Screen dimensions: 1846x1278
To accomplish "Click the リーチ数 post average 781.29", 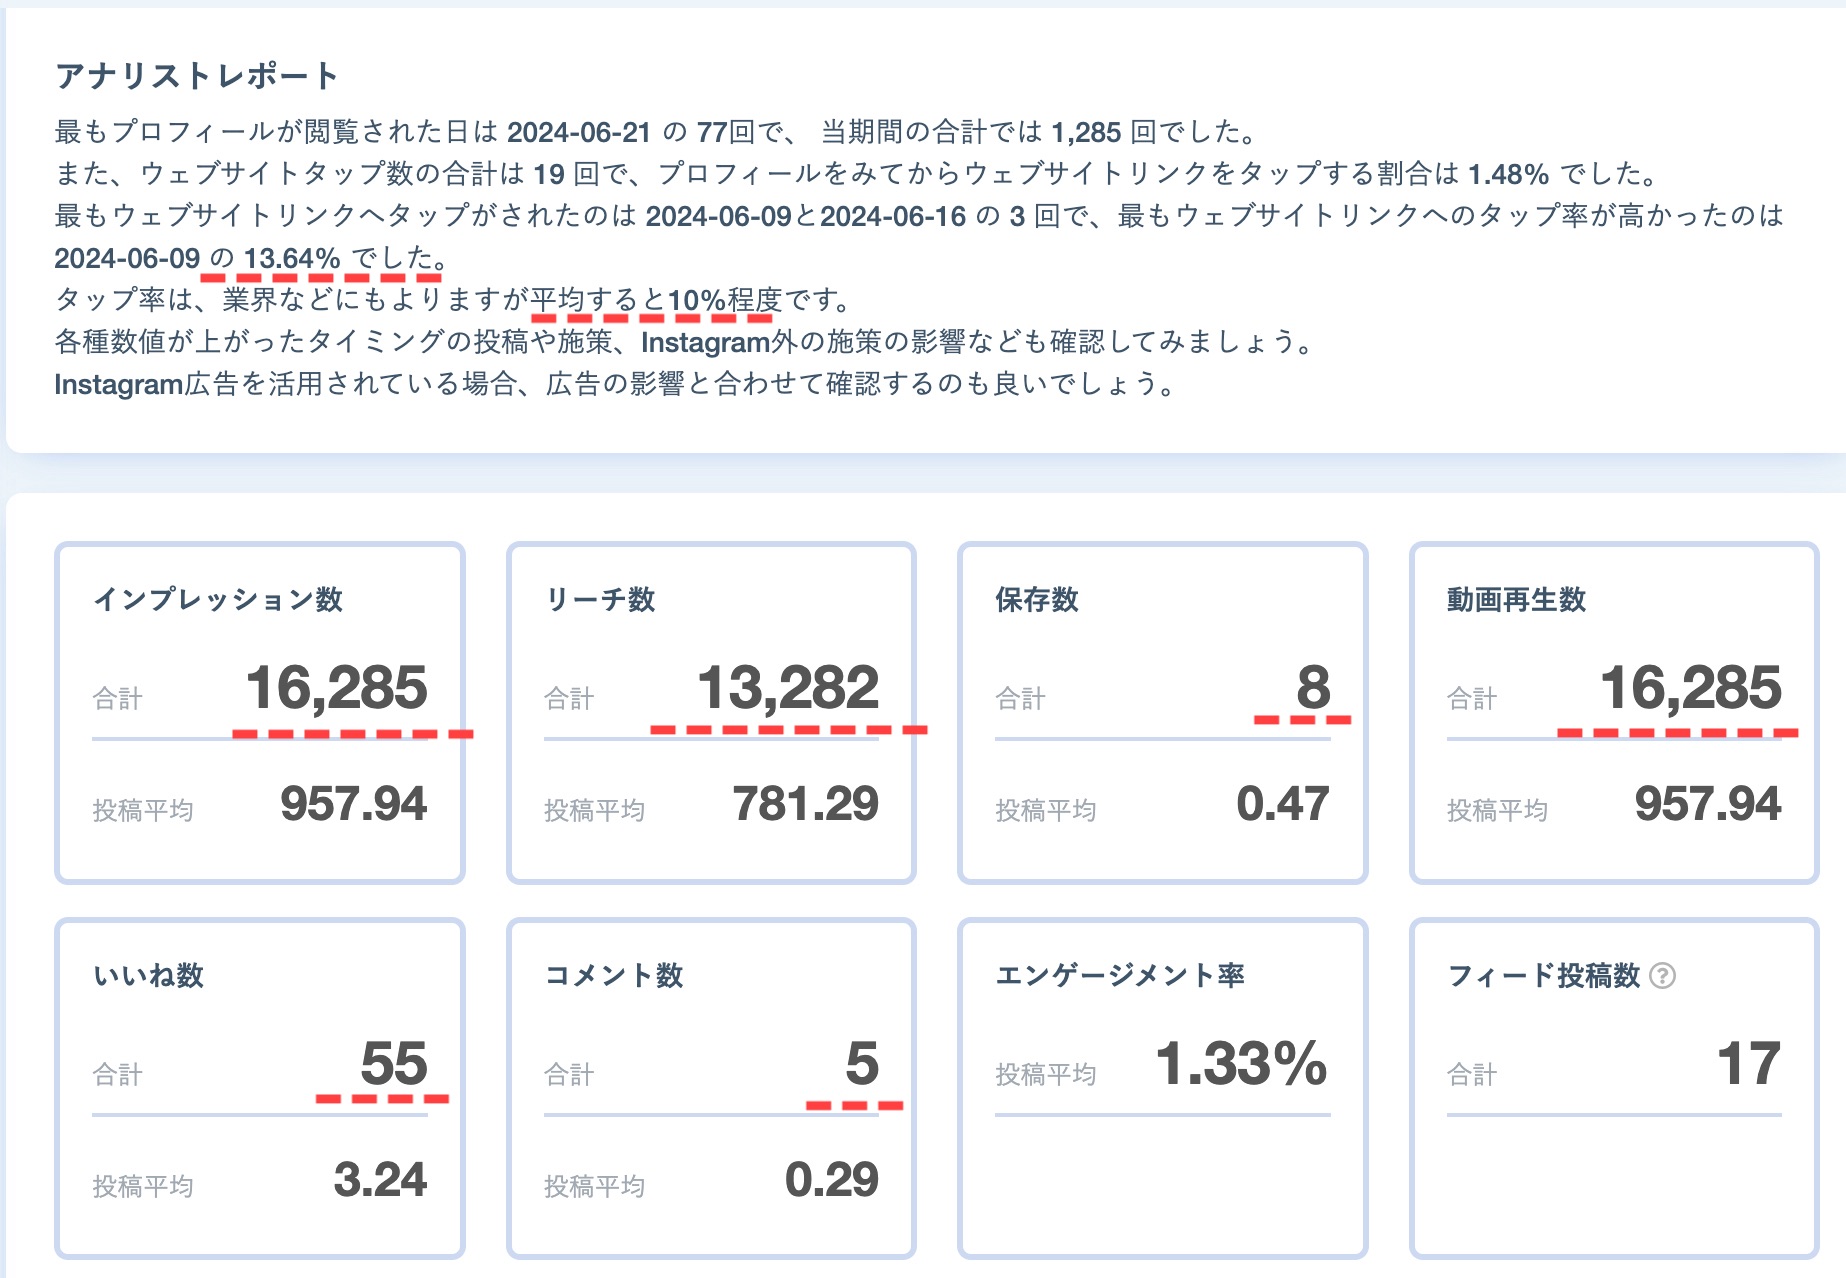I will tap(805, 804).
